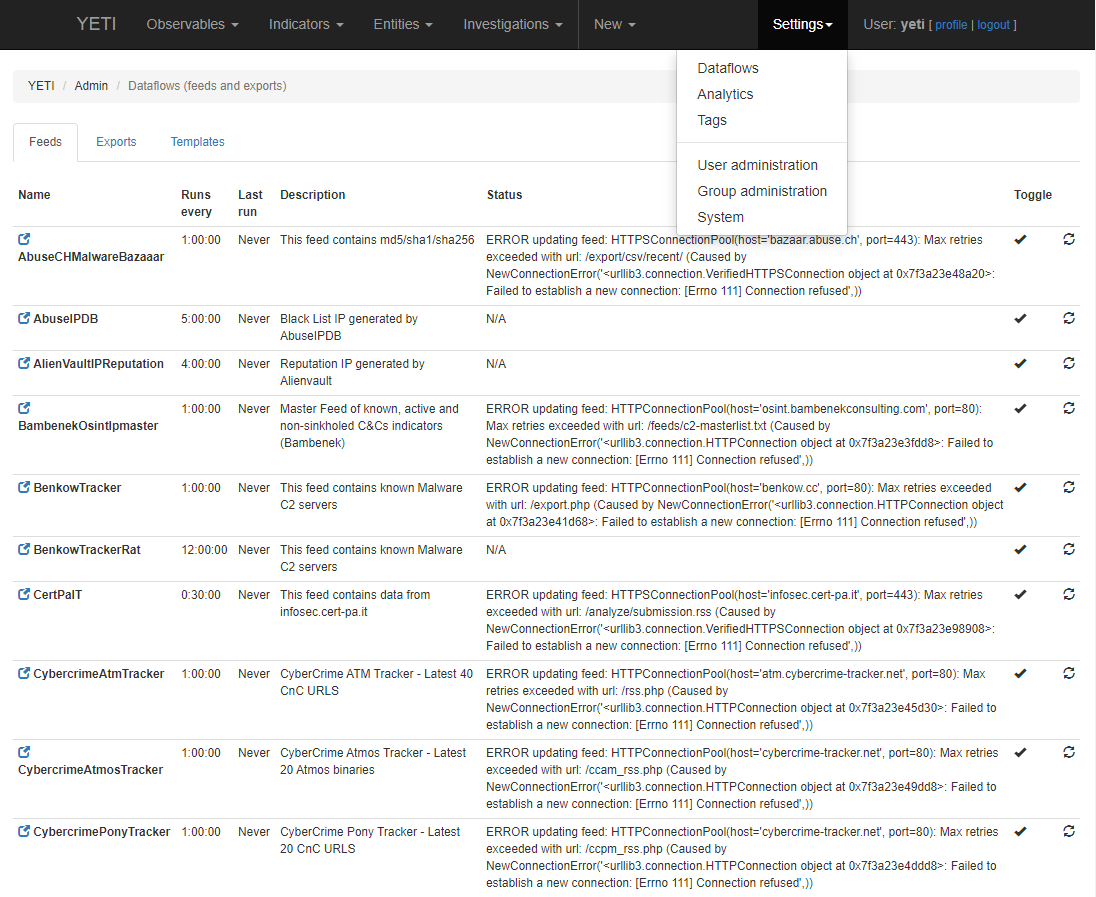Switch to the Templates tab

(198, 142)
